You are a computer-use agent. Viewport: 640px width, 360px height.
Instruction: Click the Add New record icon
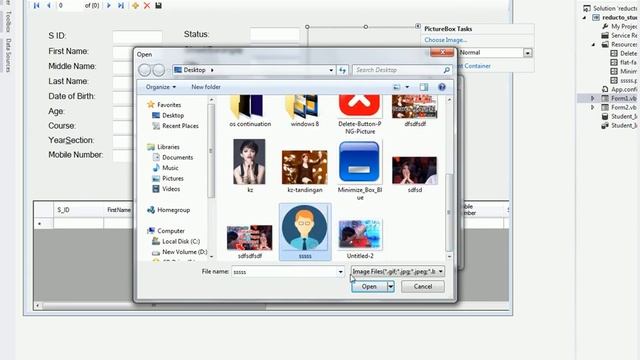(x=135, y=5)
